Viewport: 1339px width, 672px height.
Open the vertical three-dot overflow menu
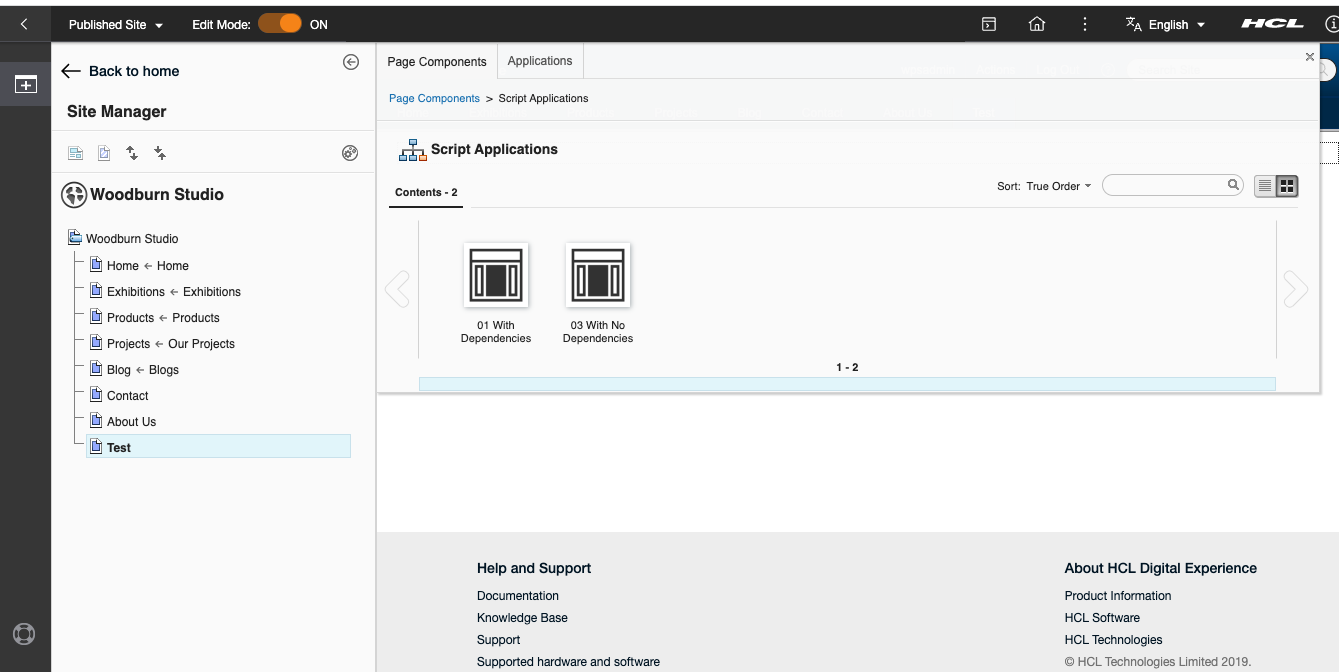(x=1085, y=25)
